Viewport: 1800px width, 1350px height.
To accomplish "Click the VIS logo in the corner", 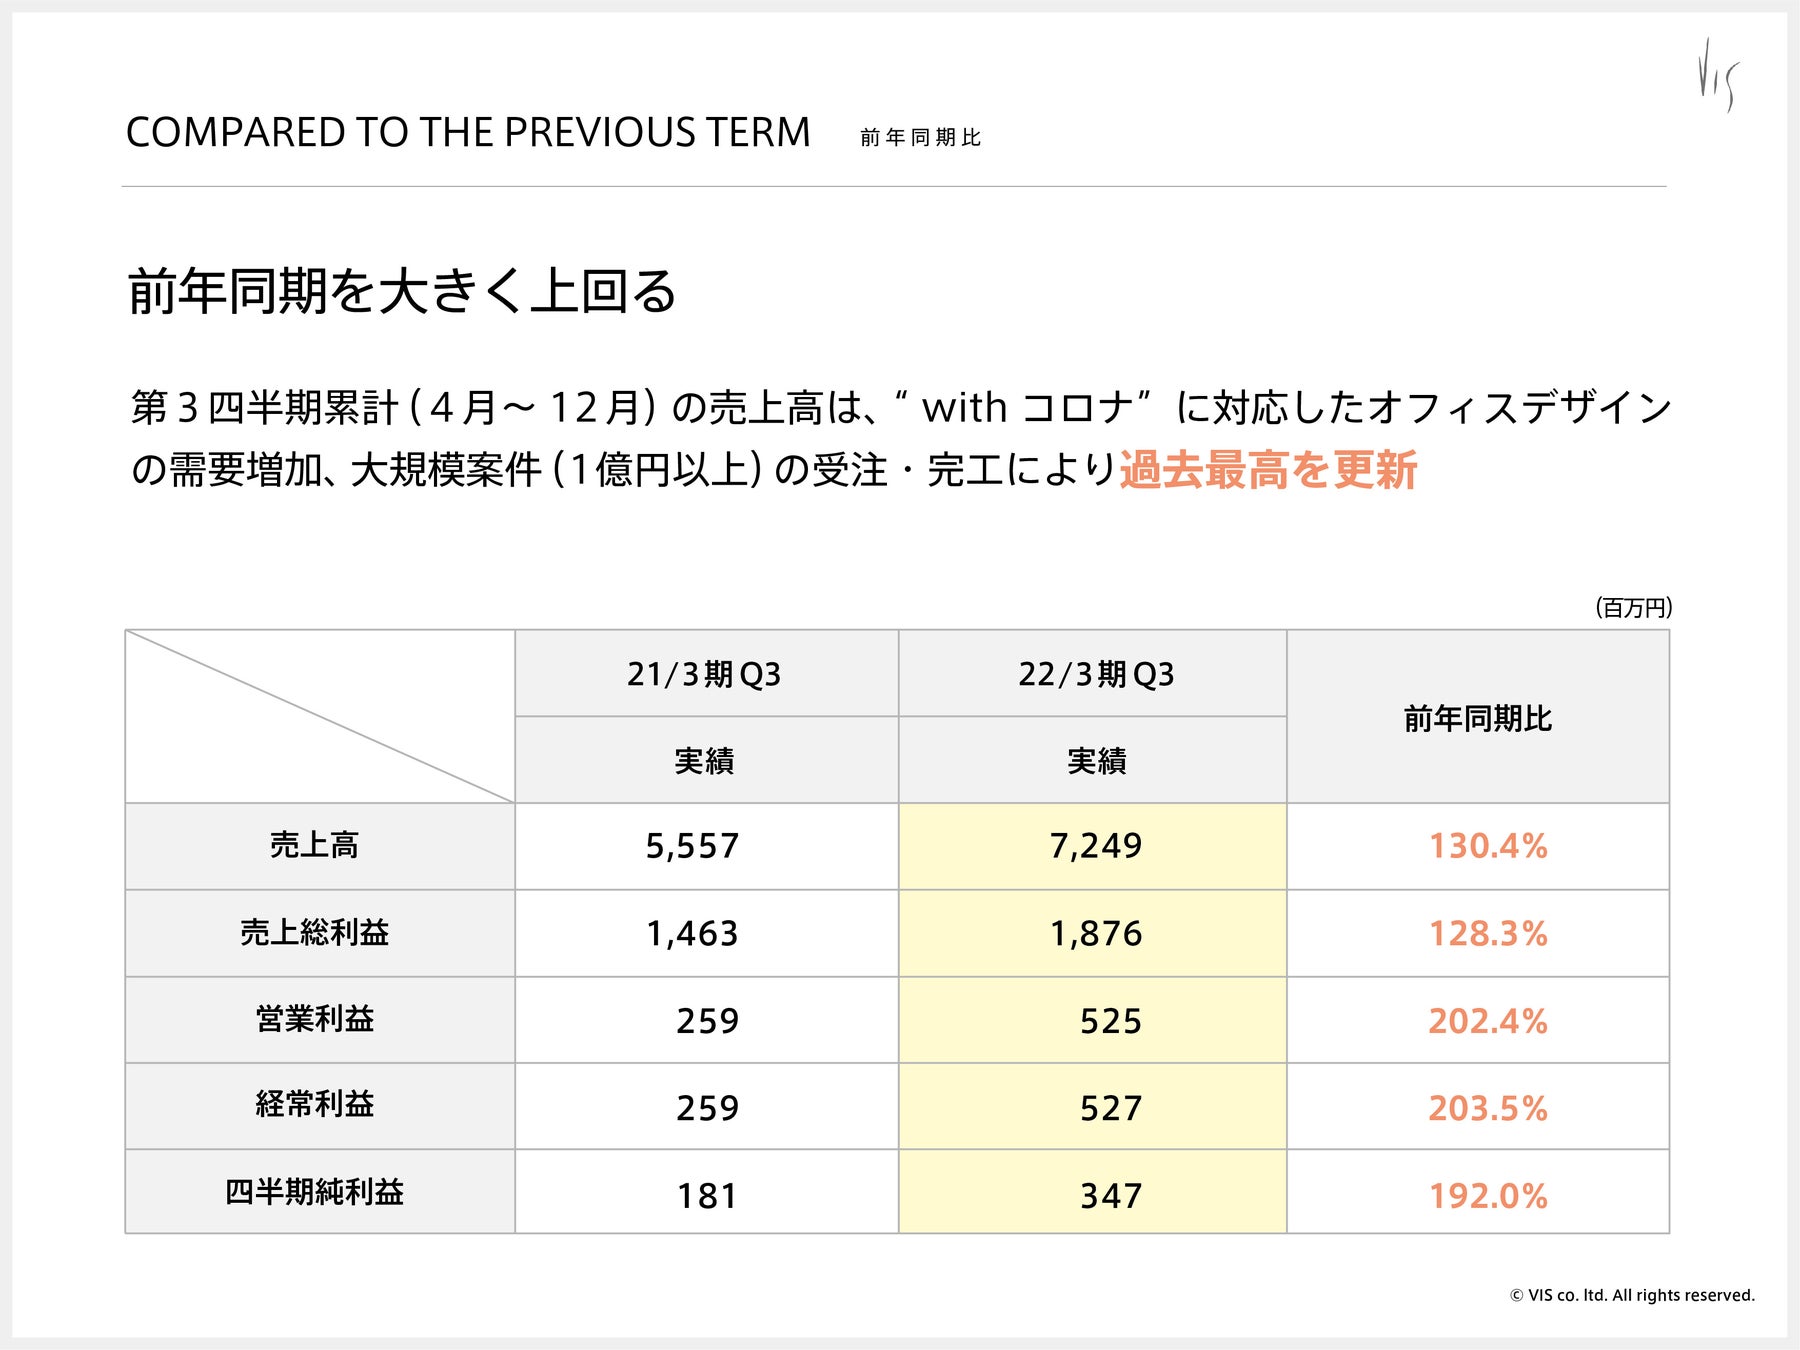I will 1718,75.
